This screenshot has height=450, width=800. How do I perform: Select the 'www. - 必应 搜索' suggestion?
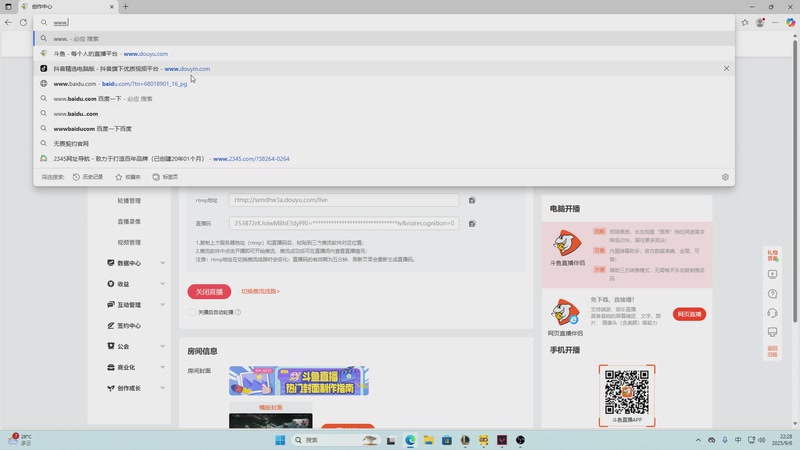click(384, 39)
